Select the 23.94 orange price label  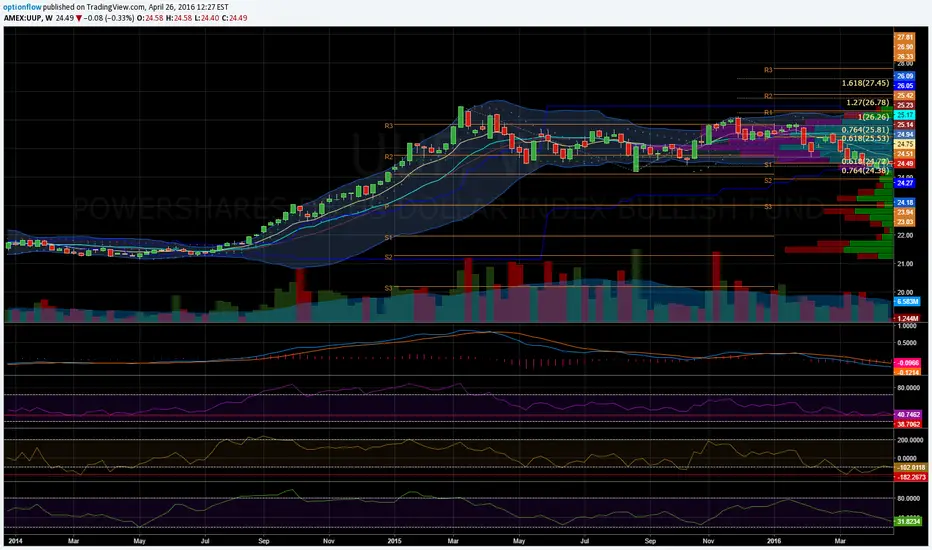(x=905, y=212)
